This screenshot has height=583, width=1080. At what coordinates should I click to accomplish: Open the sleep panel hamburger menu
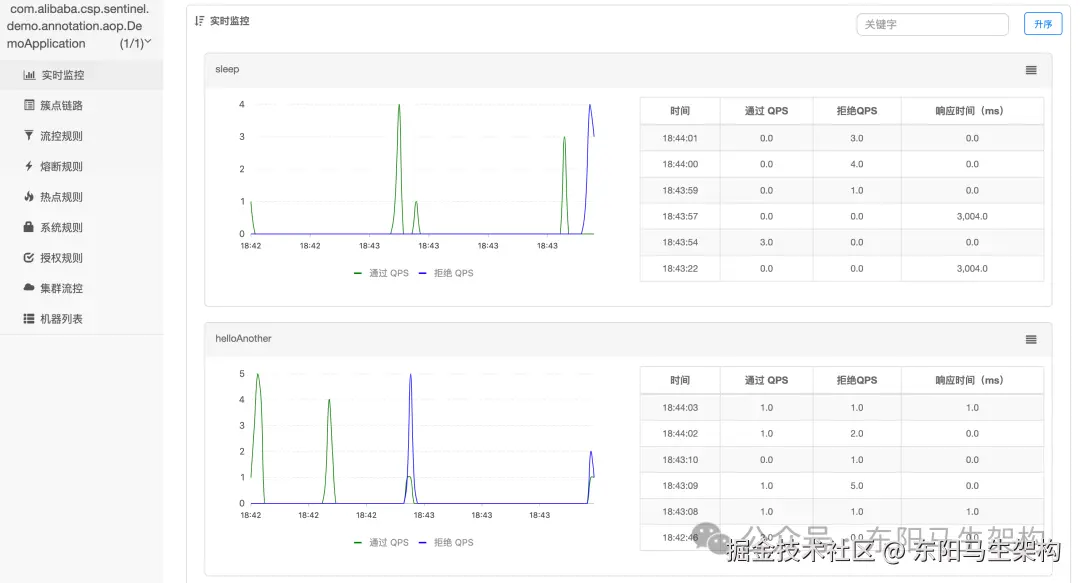(x=1031, y=70)
